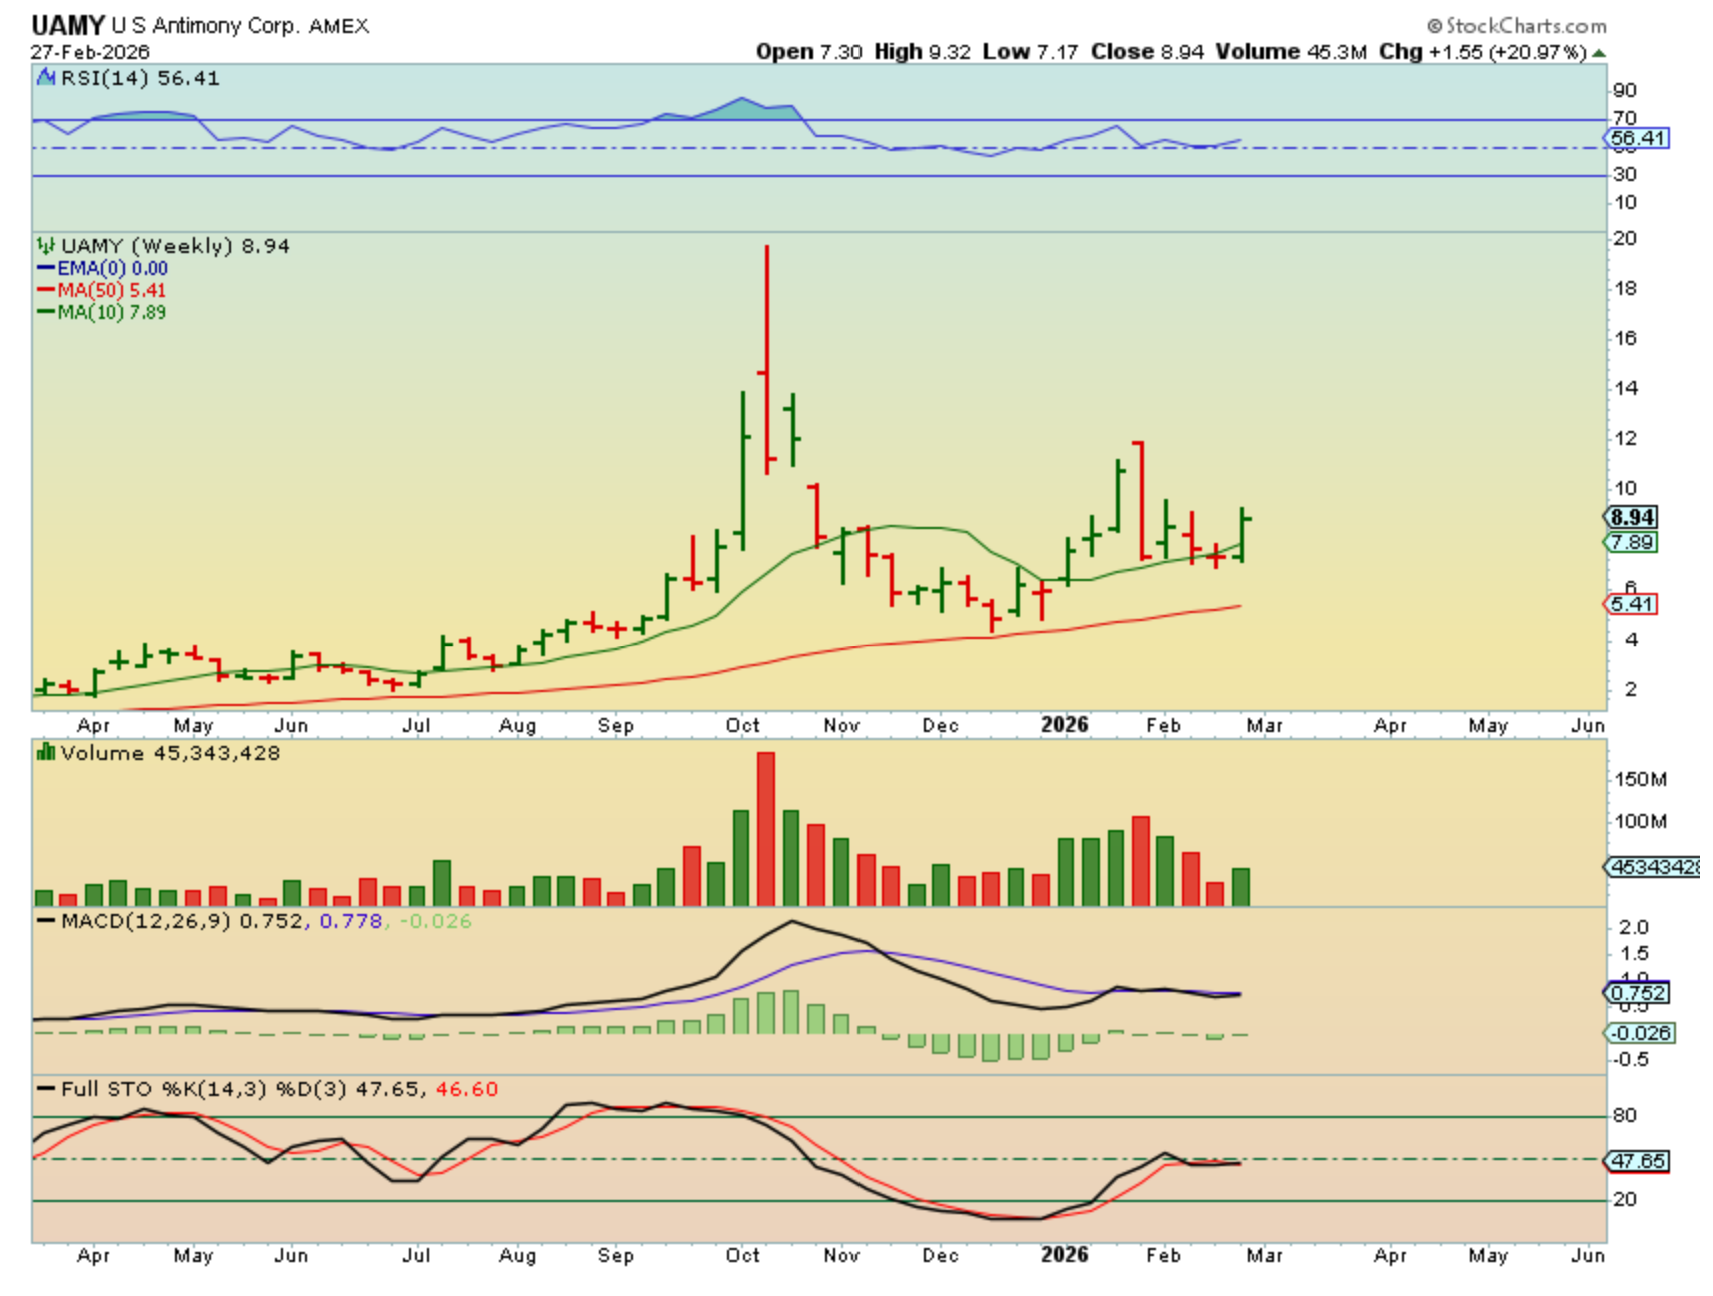Click the price bars icon beside UAMY (Weekly)
The width and height of the screenshot is (1713, 1296).
(x=46, y=245)
